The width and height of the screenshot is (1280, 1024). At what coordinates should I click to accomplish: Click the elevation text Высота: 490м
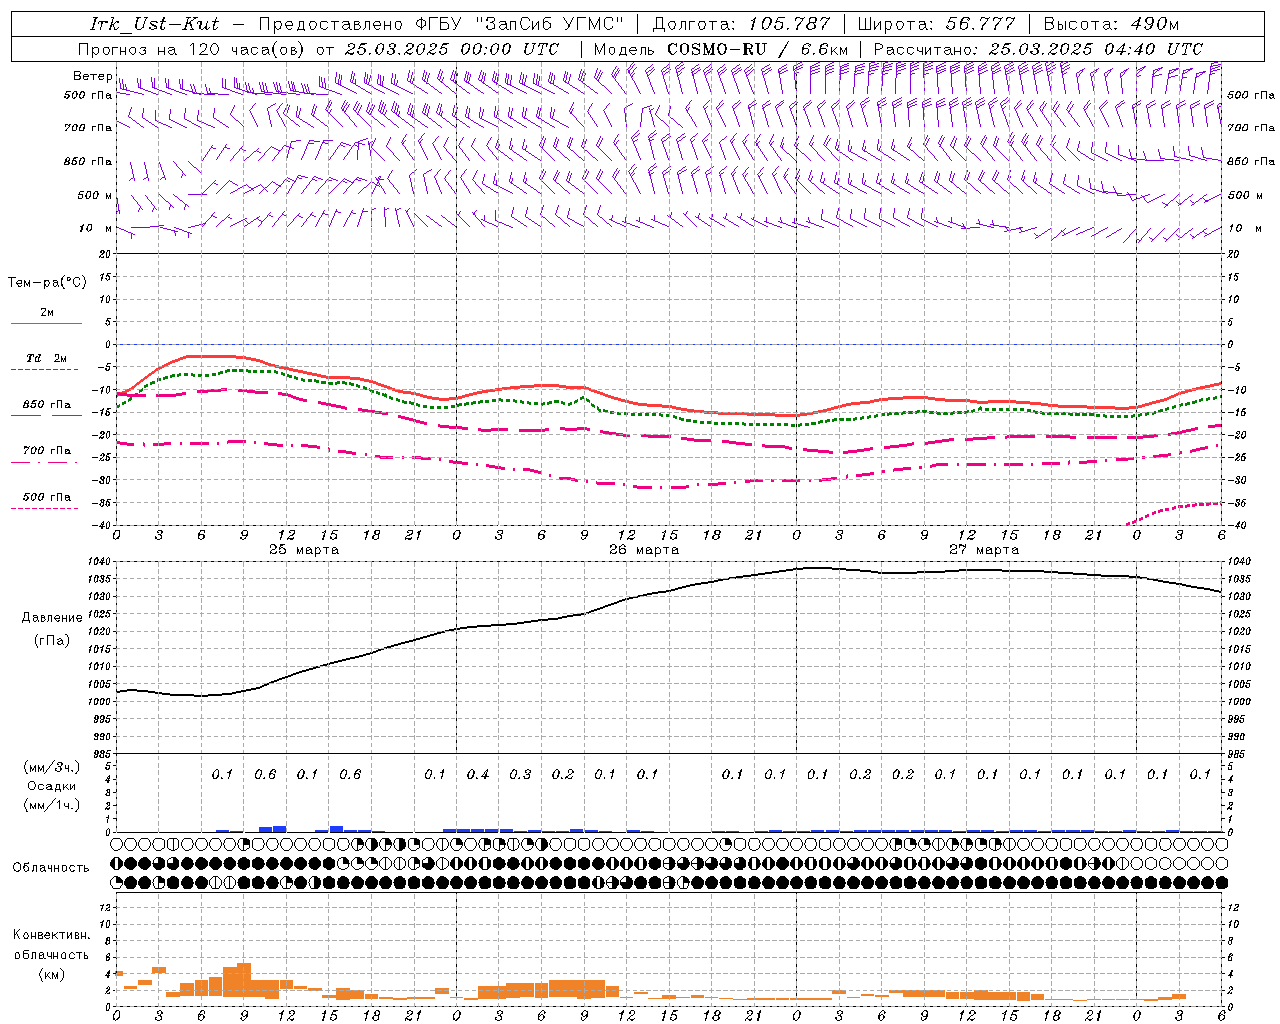point(1110,24)
